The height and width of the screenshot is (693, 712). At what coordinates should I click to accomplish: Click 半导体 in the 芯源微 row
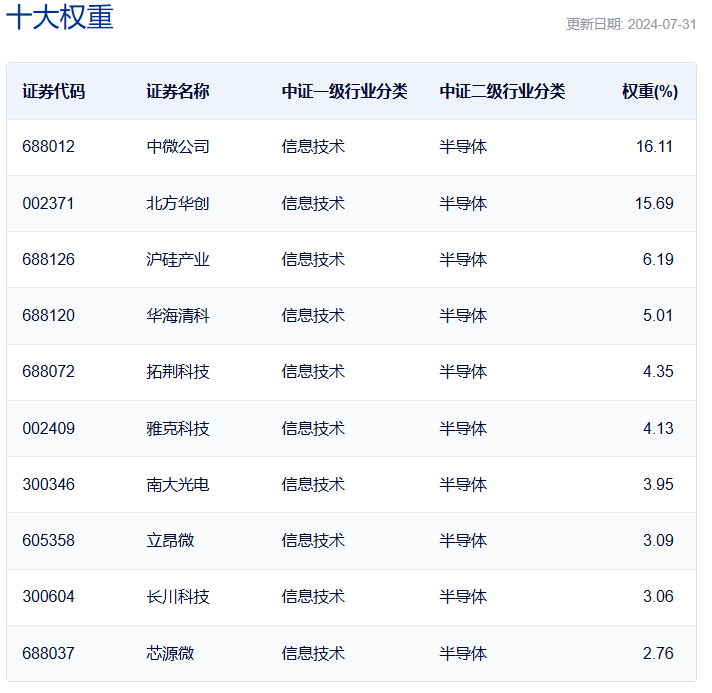(463, 653)
